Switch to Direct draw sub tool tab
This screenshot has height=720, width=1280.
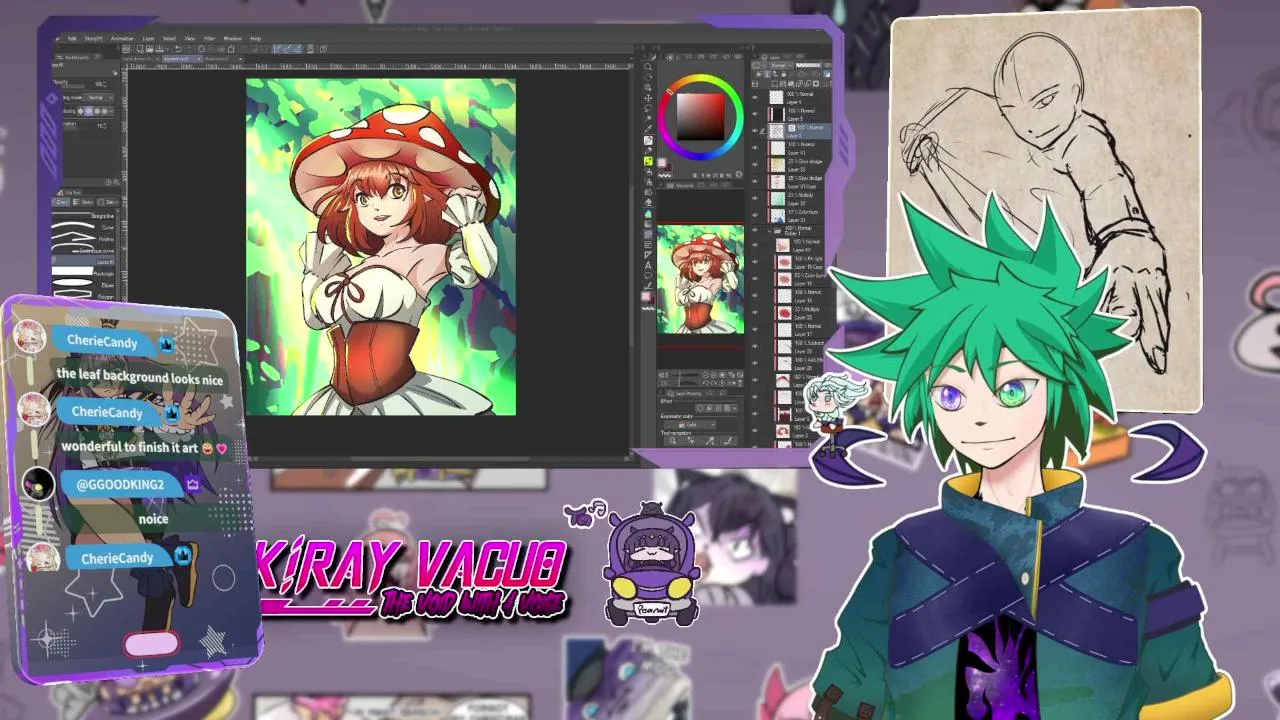[61, 202]
